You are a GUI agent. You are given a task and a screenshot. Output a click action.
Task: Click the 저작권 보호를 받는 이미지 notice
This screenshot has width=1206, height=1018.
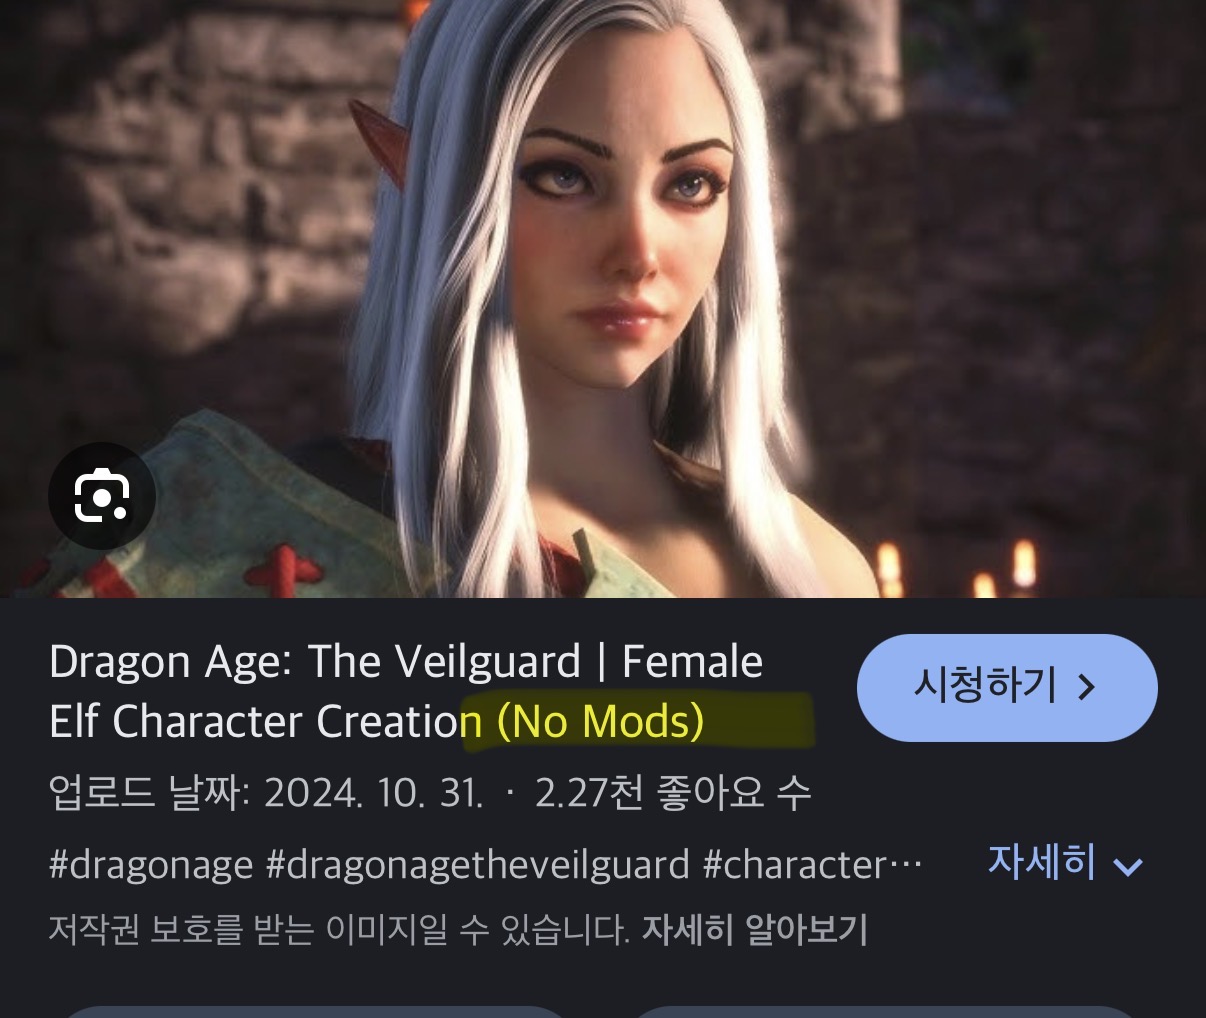[x=338, y=930]
